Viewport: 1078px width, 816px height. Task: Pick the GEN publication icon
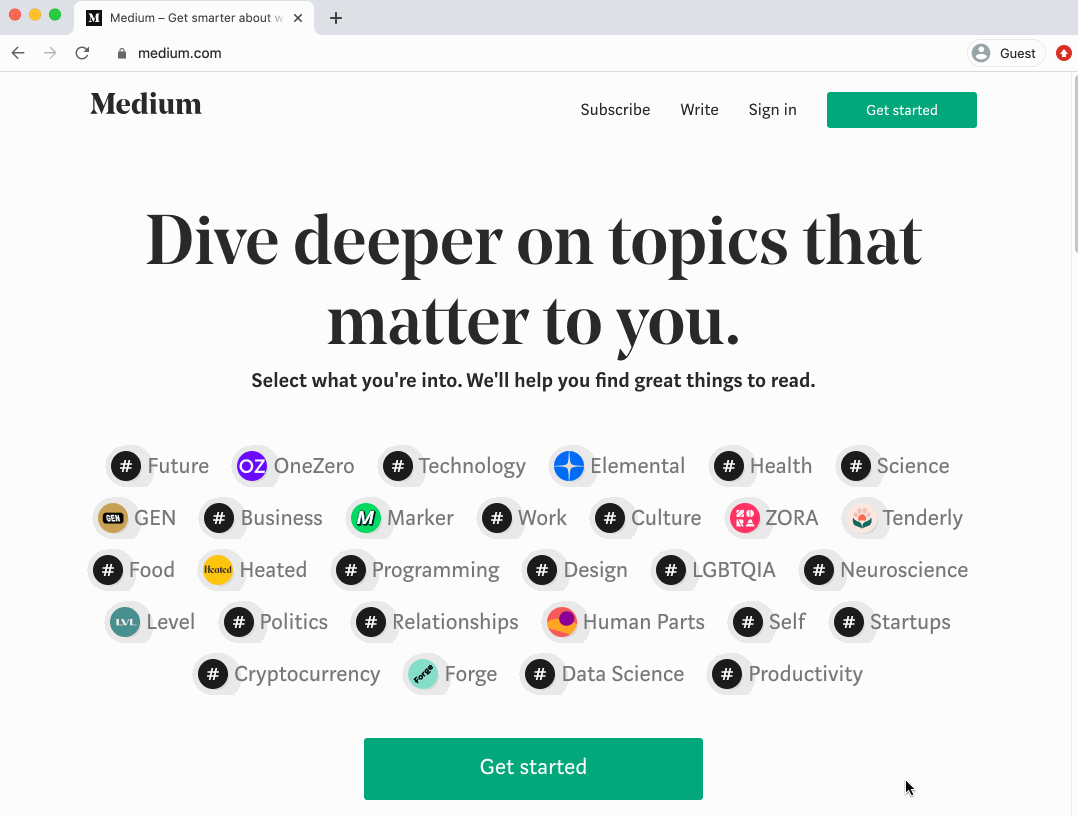click(113, 518)
